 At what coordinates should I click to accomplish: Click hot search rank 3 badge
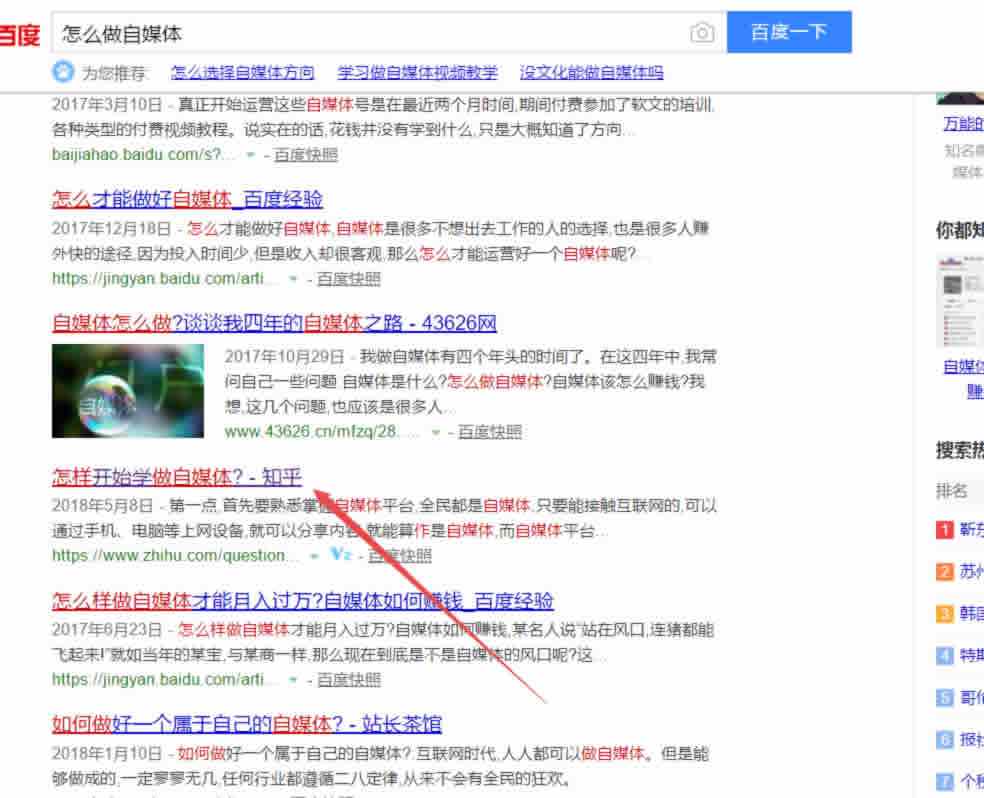coord(944,613)
